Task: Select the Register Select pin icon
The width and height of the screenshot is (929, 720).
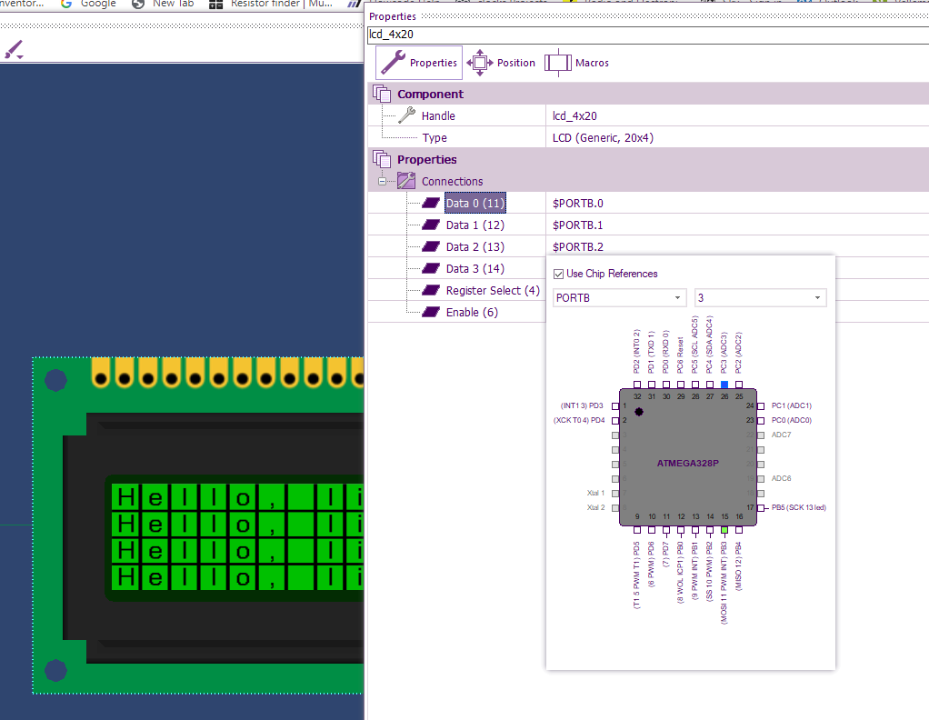Action: coord(432,290)
